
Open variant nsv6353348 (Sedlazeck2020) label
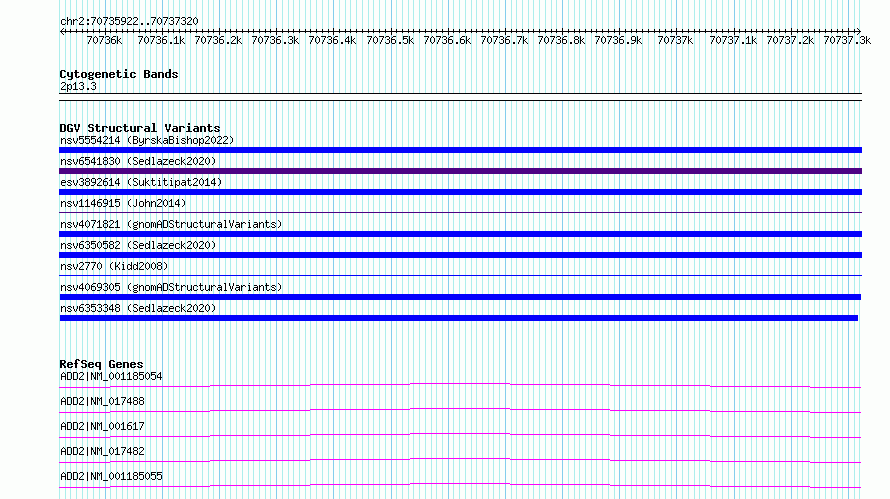click(x=138, y=308)
